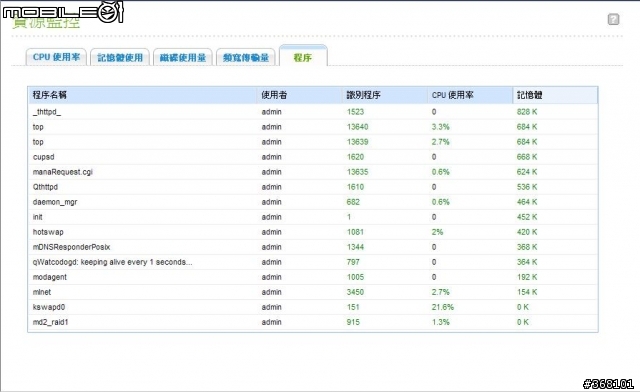Image resolution: width=640 pixels, height=392 pixels.
Task: Sort by 程序名稱 column header
Action: point(142,95)
